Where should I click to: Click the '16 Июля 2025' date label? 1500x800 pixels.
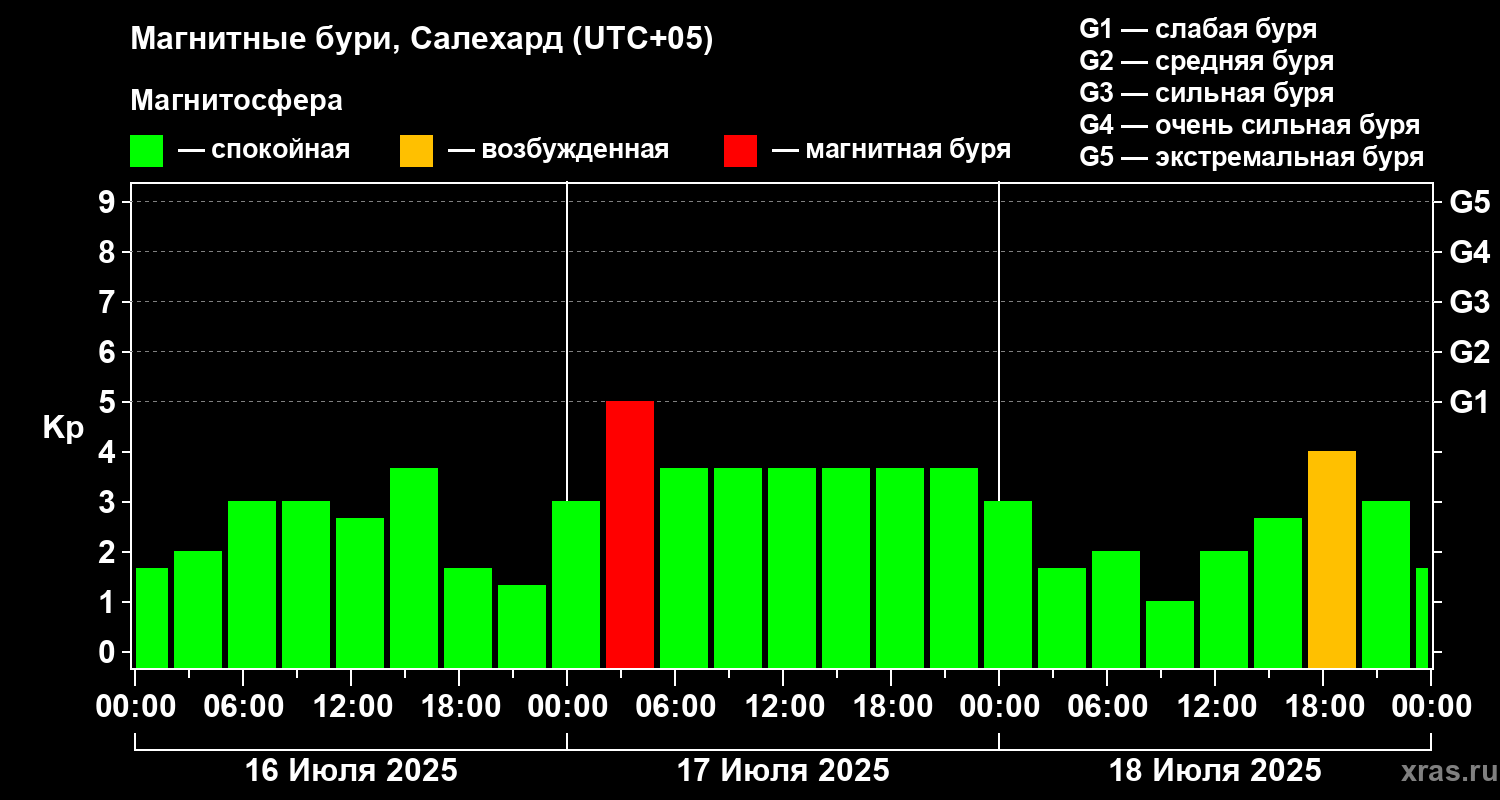(351, 771)
